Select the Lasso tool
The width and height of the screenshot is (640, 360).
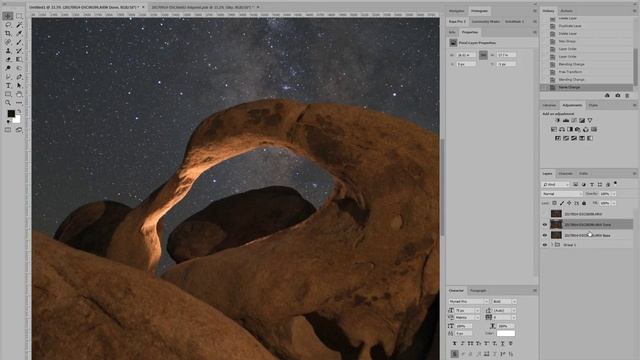click(x=8, y=25)
